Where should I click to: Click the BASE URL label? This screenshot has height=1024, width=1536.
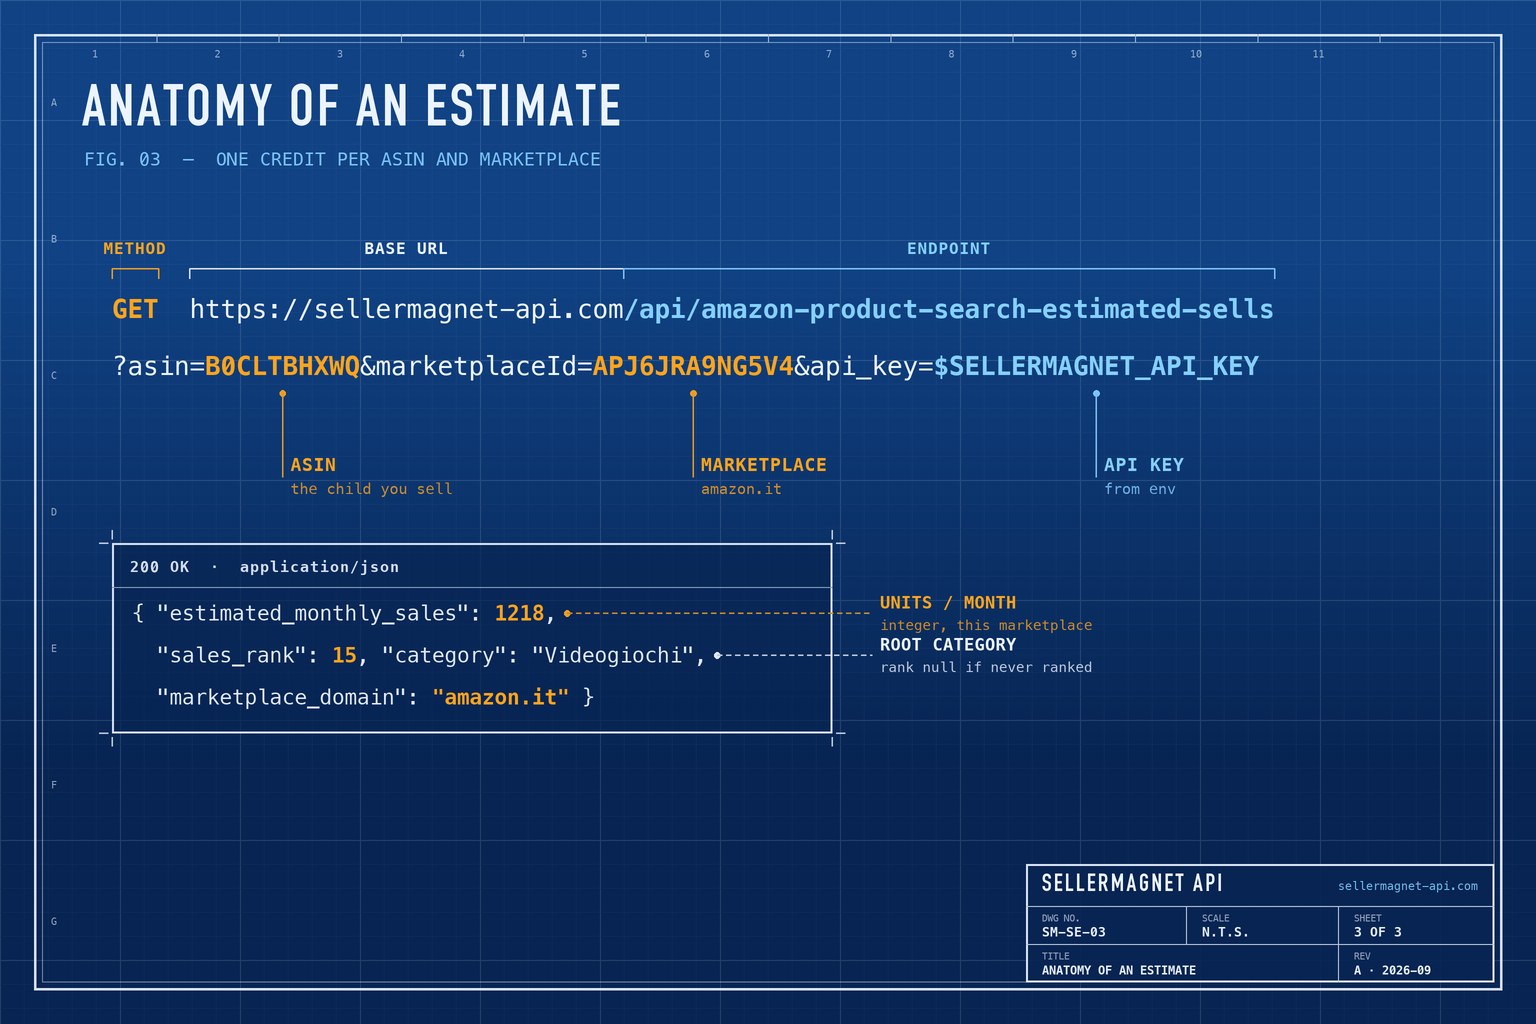tap(405, 248)
